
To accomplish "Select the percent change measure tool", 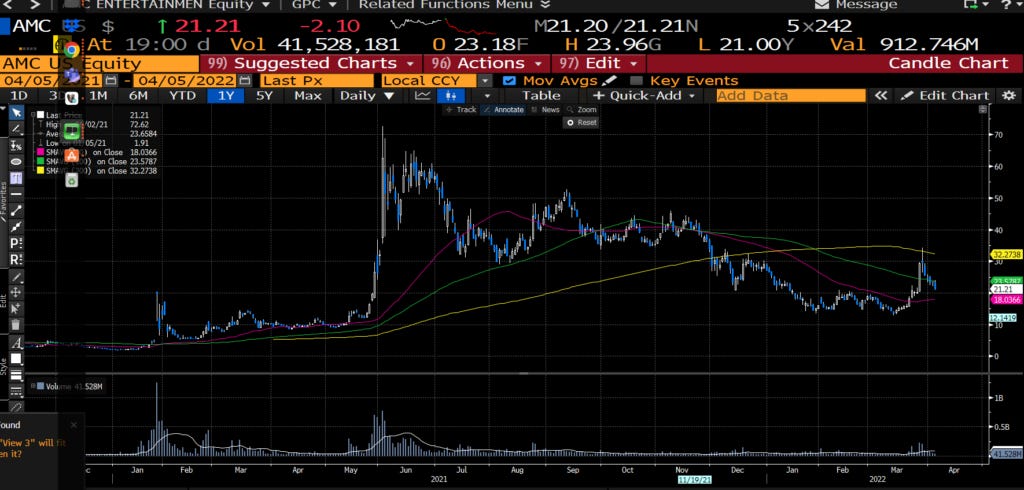I will 16,146.
